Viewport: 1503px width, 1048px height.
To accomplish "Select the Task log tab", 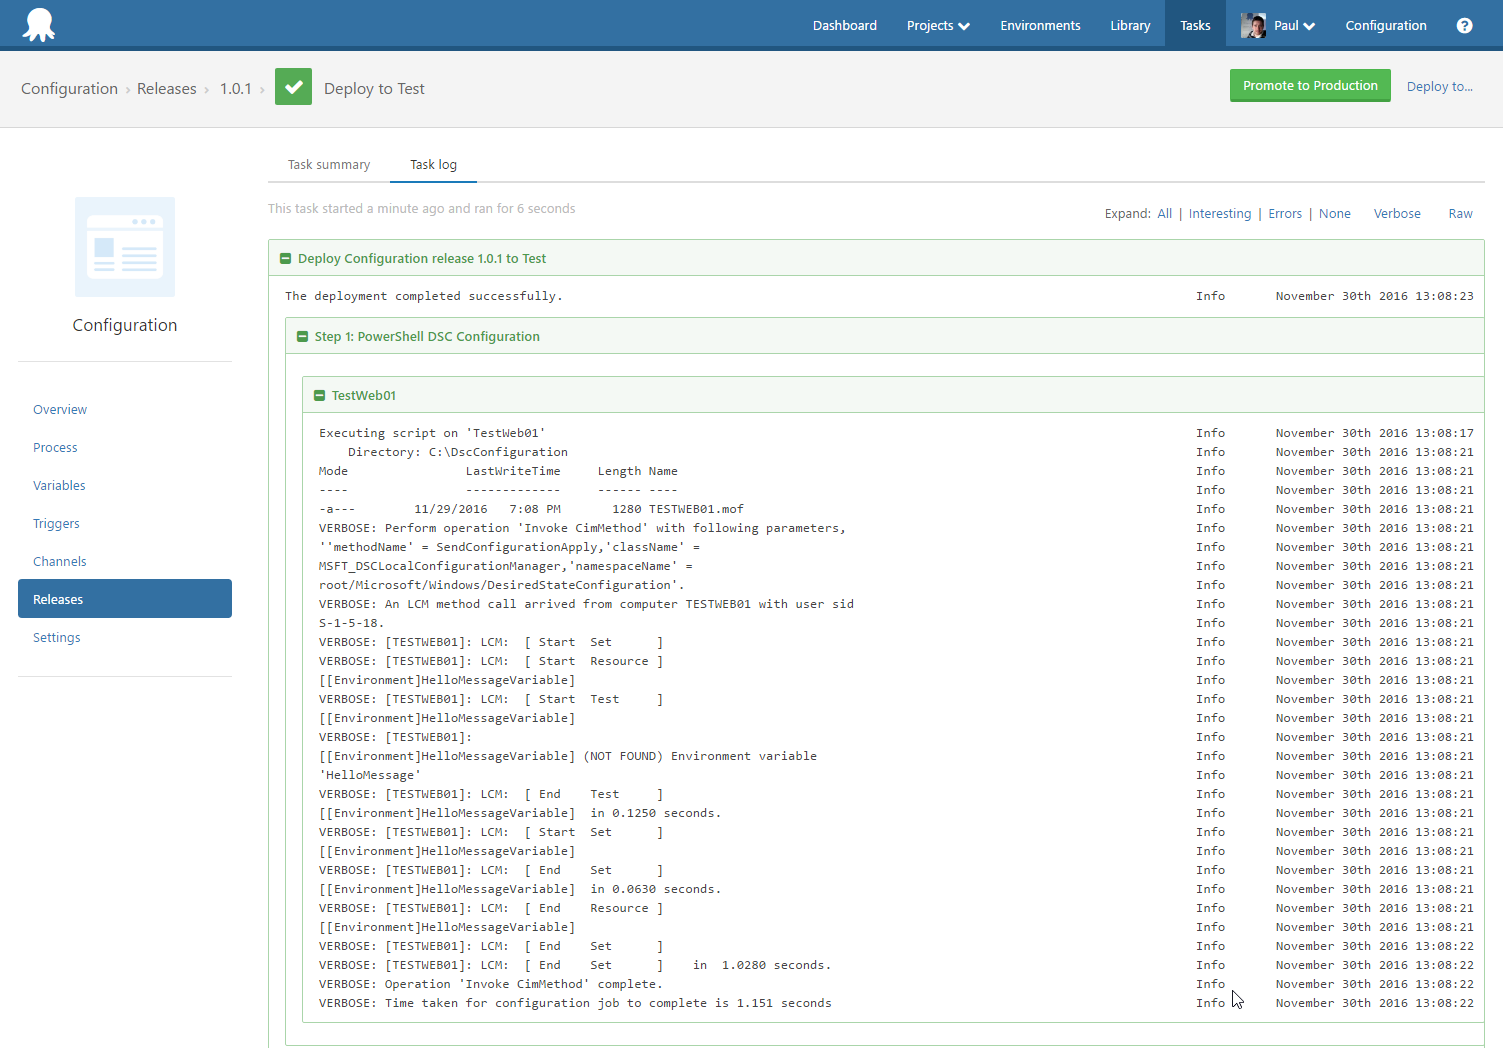I will coord(432,164).
